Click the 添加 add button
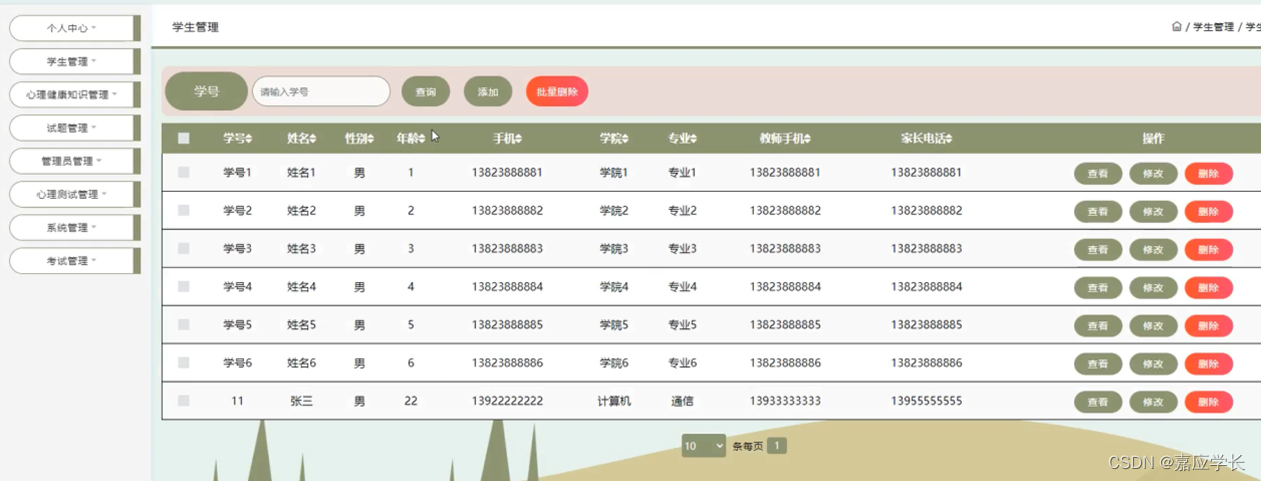Screen dimensions: 1261x481 pos(488,92)
